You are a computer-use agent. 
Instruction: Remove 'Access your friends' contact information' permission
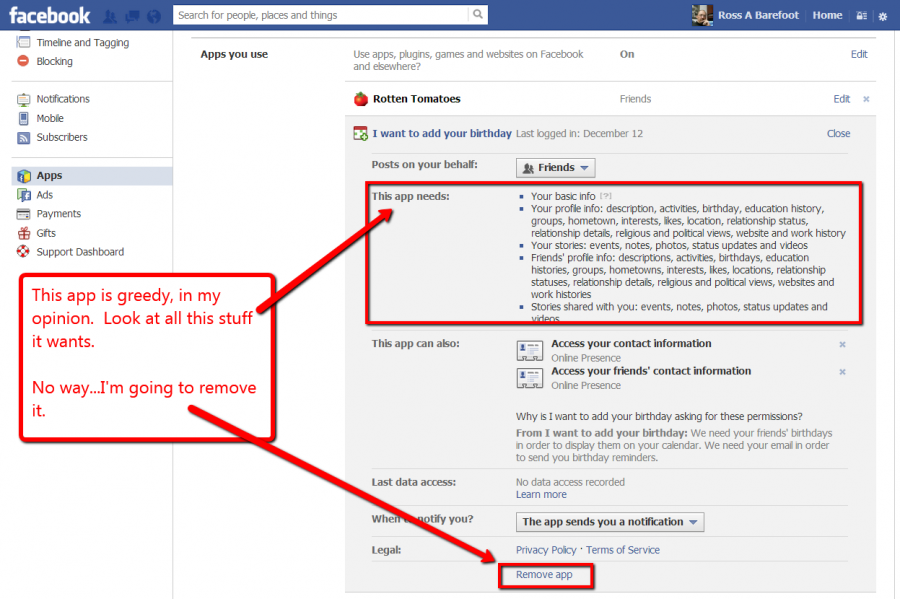[x=842, y=372]
